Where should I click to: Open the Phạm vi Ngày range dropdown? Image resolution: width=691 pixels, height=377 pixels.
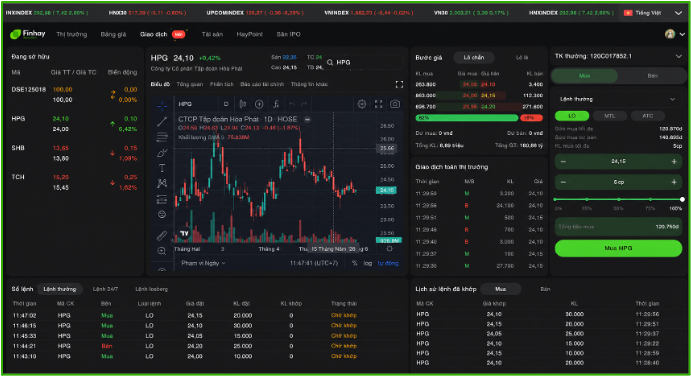[x=203, y=263]
